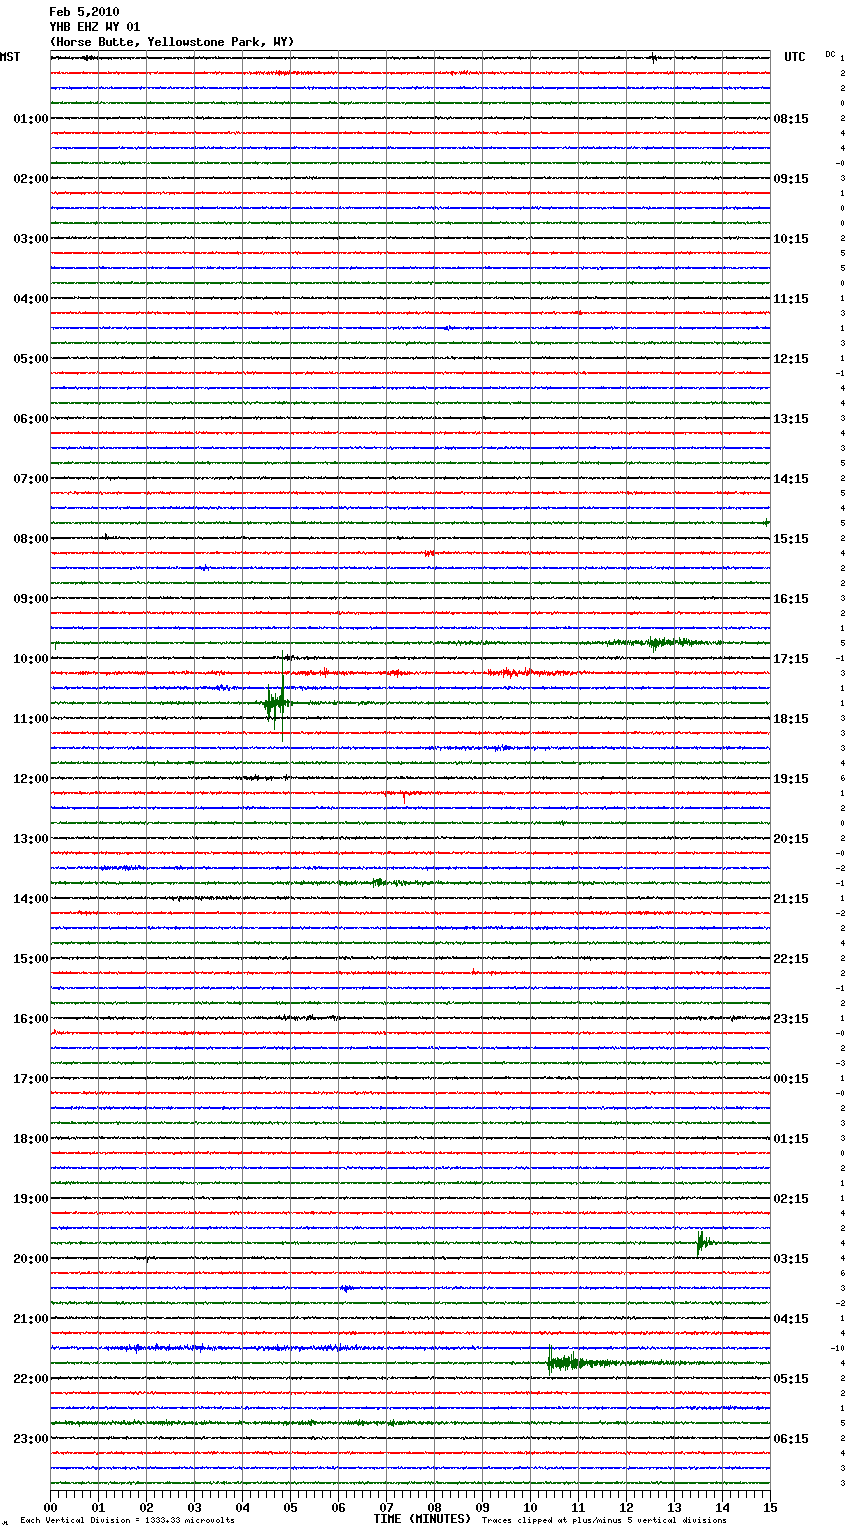Click the black spike on the first trace
The width and height of the screenshot is (850, 1534).
tap(653, 58)
